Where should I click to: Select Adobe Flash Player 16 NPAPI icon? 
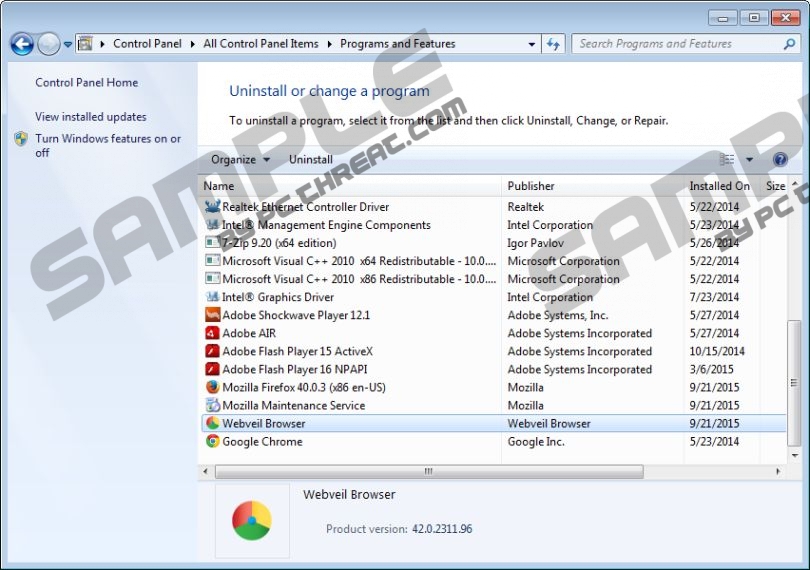[x=212, y=369]
